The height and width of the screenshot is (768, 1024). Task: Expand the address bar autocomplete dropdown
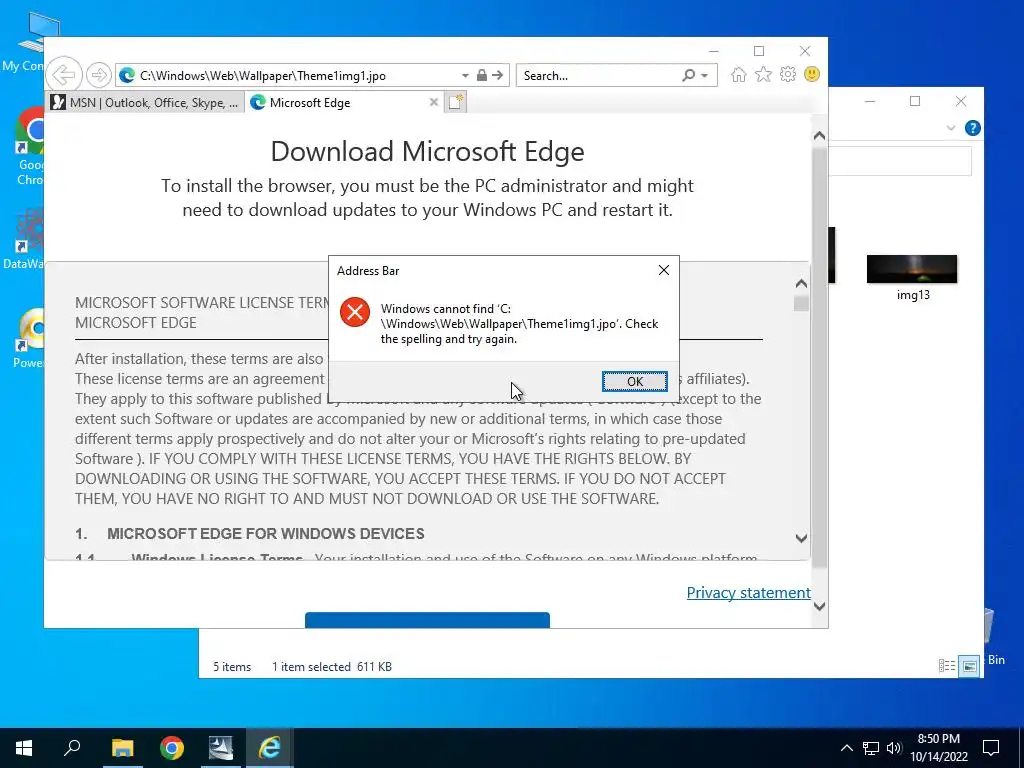coord(465,76)
